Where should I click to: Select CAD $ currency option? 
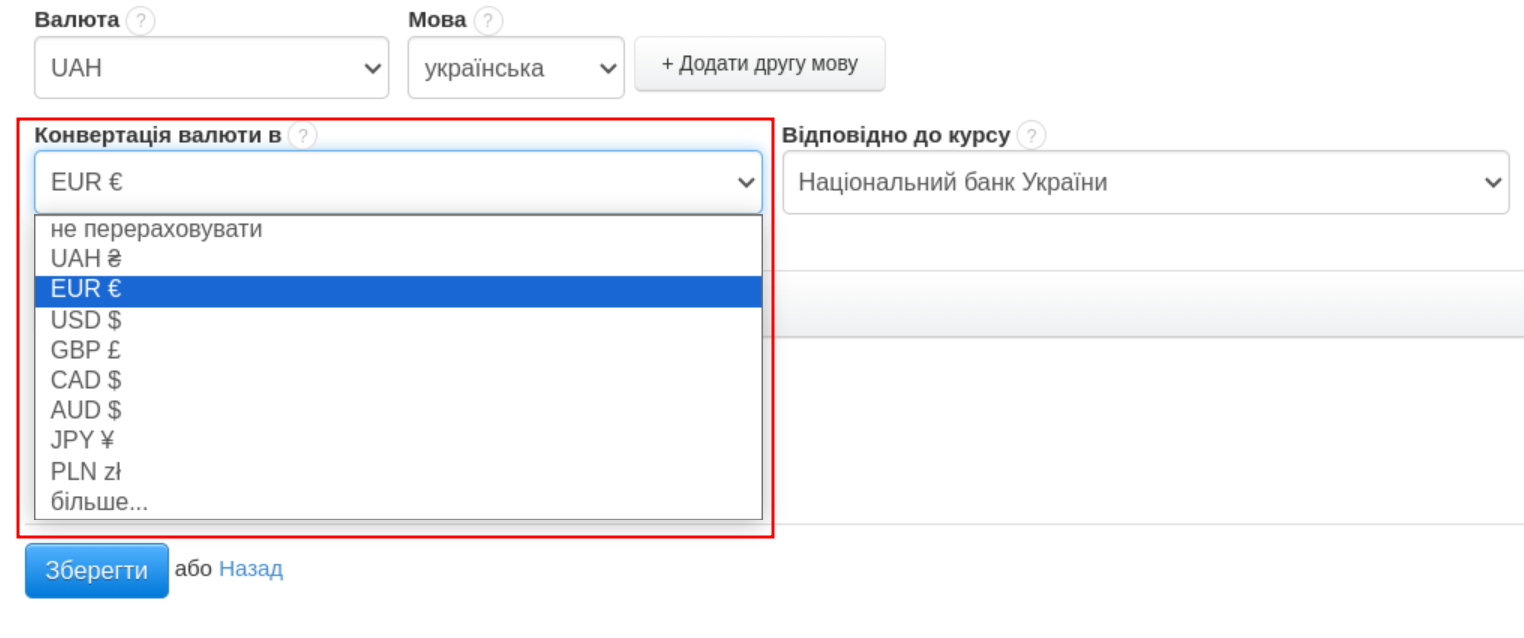coord(87,380)
